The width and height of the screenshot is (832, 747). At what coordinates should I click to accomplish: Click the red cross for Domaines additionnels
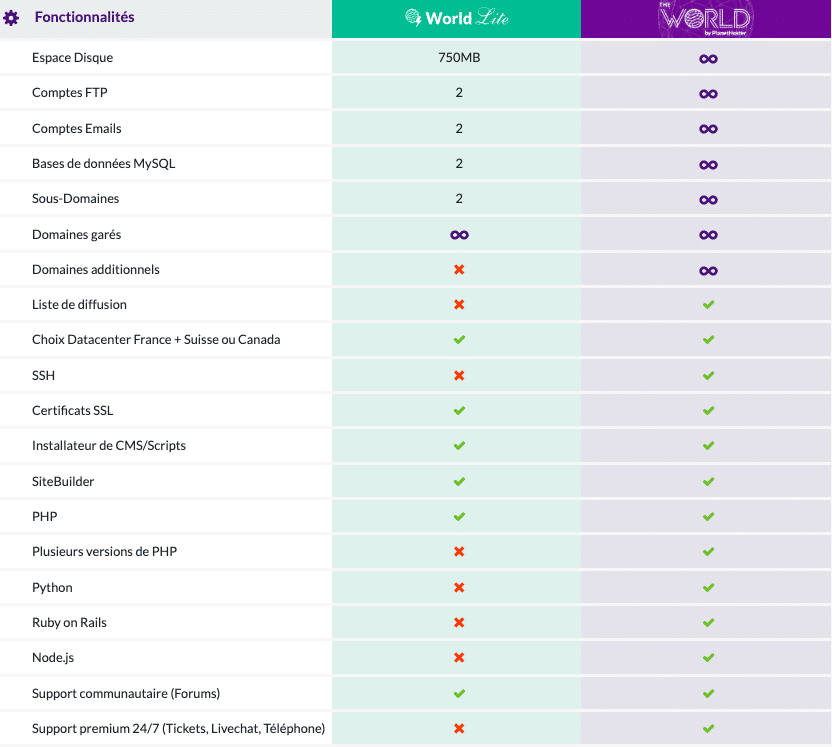point(459,270)
